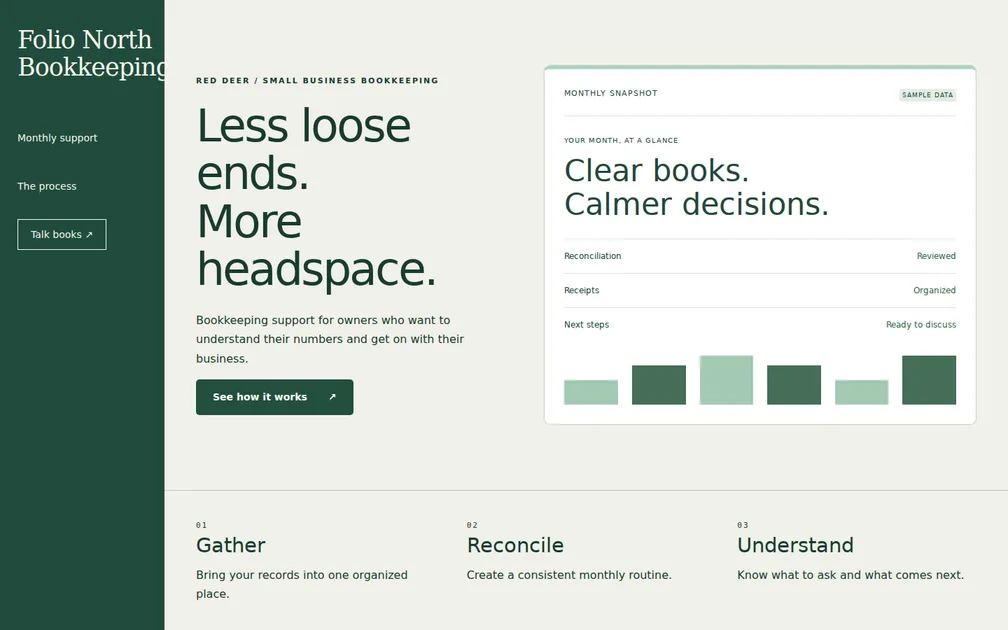Screen dimensions: 1008x630
Task: Select the Receipts row label
Action: pyautogui.click(x=581, y=290)
